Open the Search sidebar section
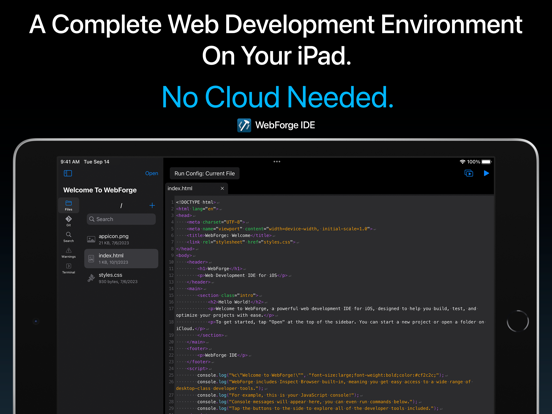Image resolution: width=552 pixels, height=414 pixels. 69,237
